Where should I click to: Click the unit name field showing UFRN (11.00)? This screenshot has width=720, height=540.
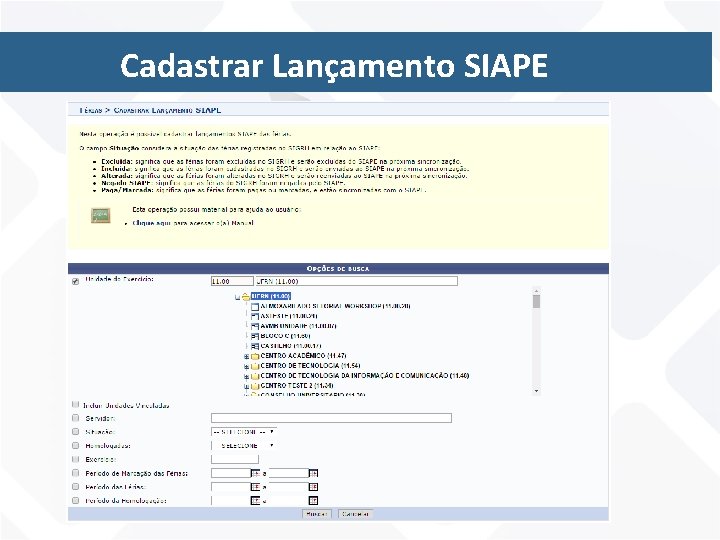(x=356, y=281)
